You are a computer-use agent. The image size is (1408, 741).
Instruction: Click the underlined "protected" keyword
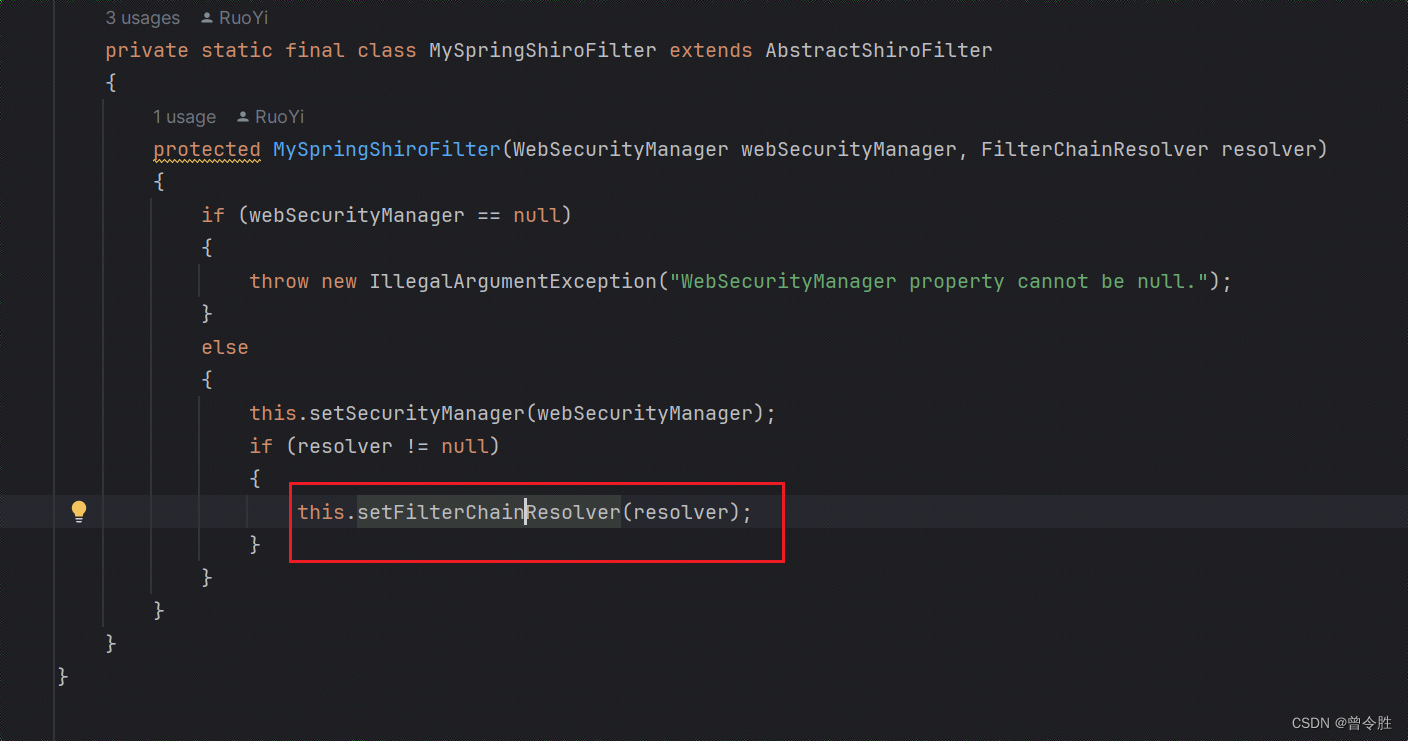pos(207,149)
